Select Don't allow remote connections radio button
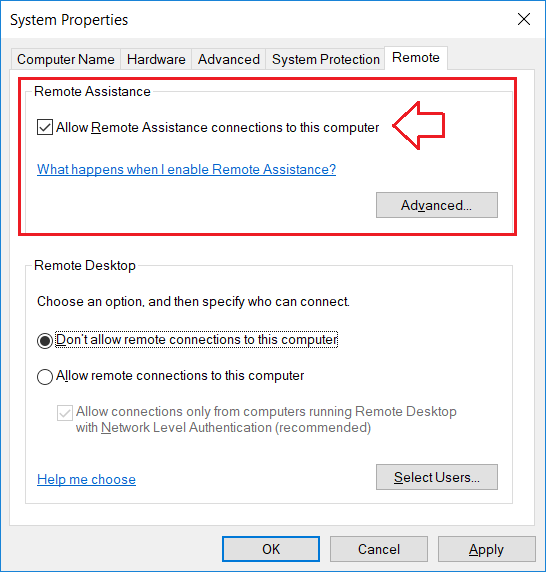The width and height of the screenshot is (546, 572). point(45,341)
